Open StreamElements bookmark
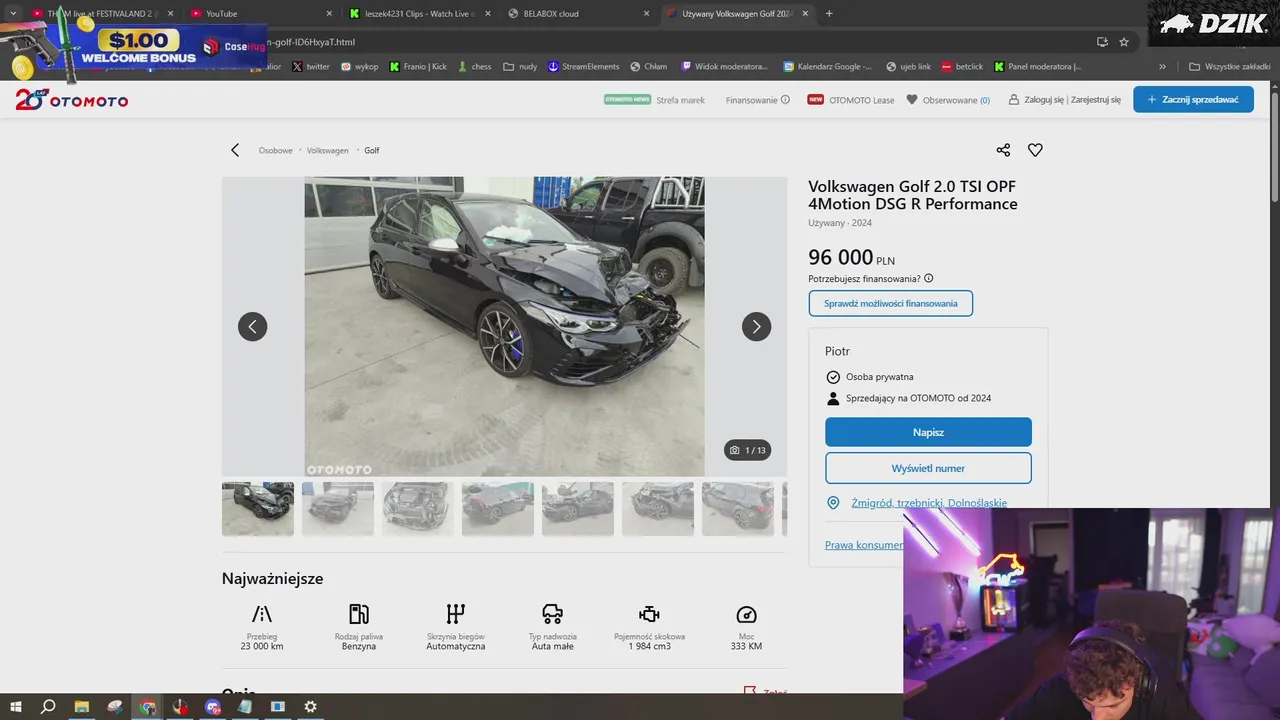 point(584,67)
